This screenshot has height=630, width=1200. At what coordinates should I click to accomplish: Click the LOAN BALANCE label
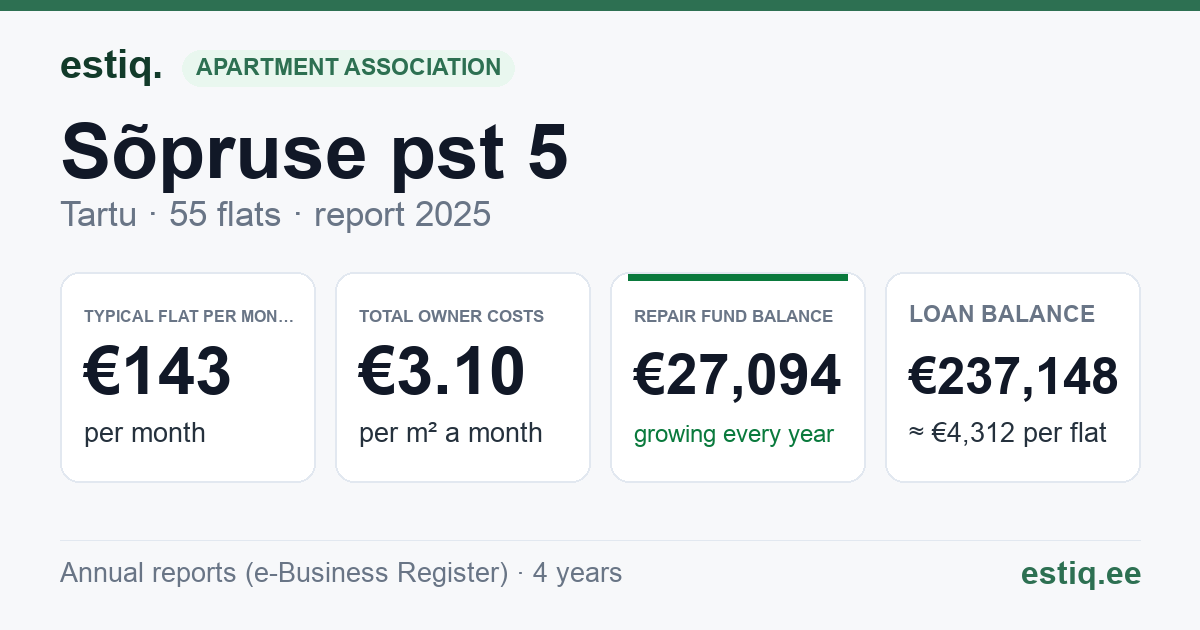click(x=1002, y=314)
